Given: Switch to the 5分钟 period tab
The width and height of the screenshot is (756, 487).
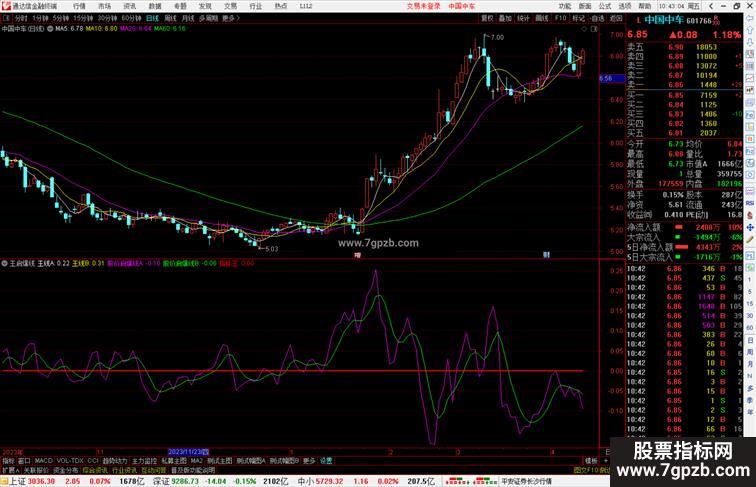Looking at the screenshot, I should pos(61,18).
